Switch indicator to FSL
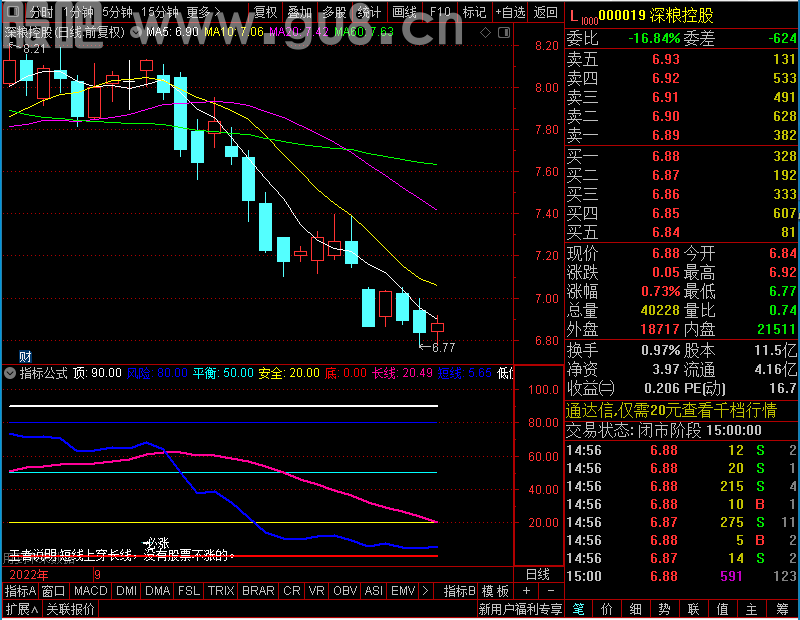 click(189, 591)
